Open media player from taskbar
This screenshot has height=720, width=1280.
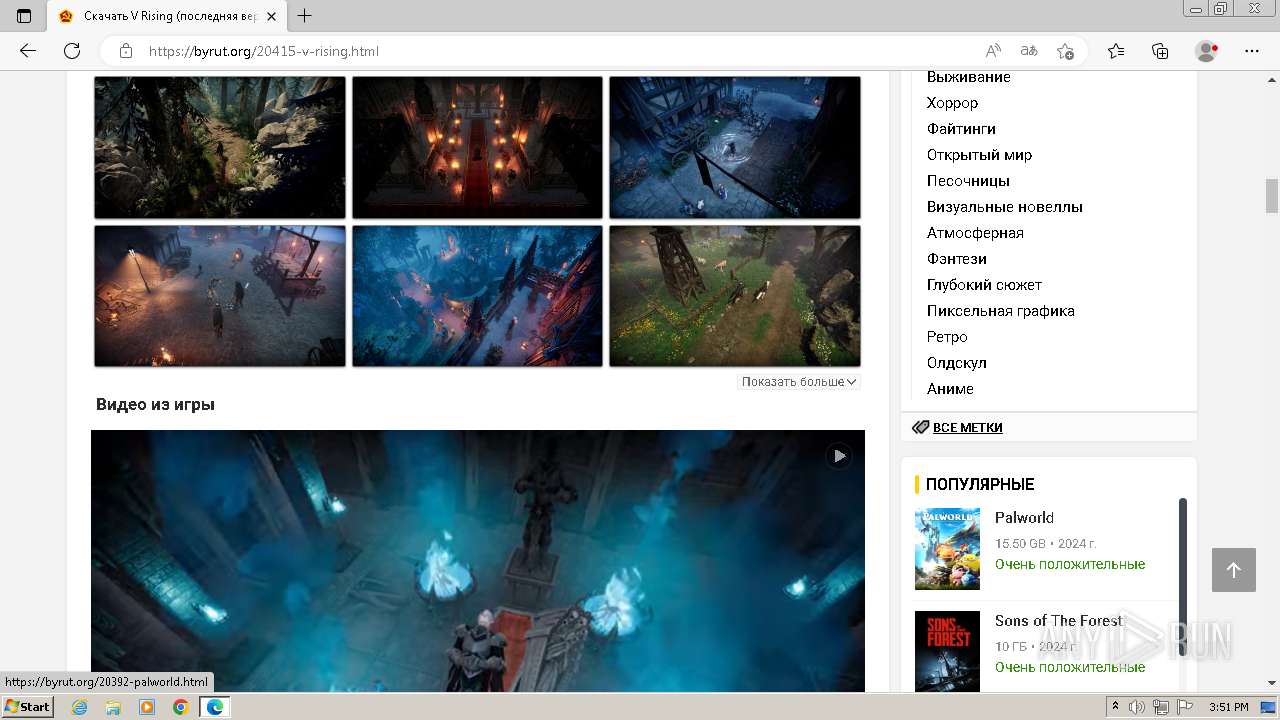[147, 707]
